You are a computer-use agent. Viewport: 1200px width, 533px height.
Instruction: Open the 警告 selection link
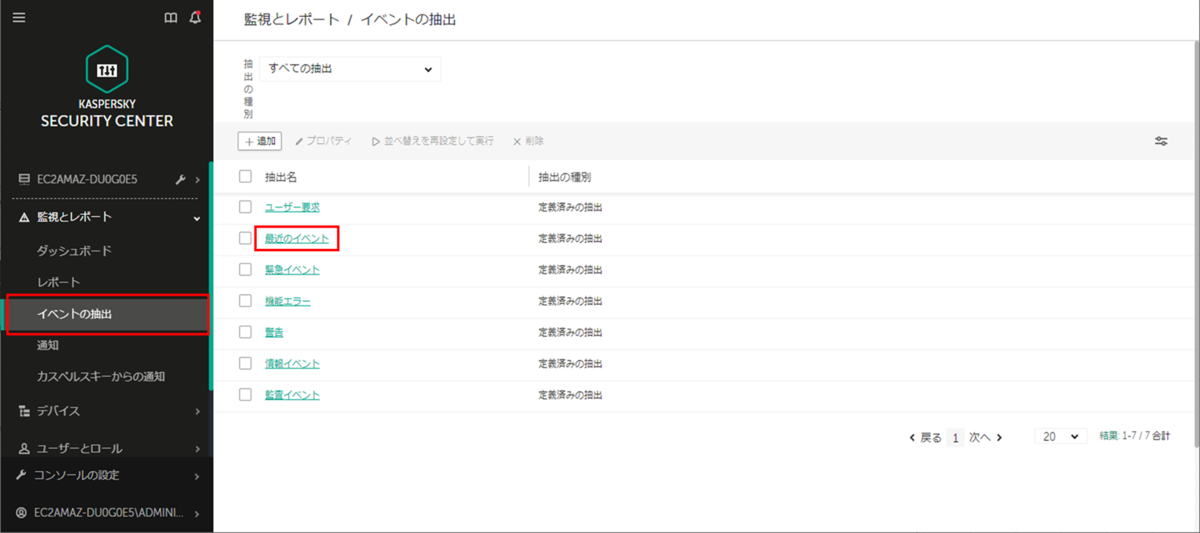274,332
